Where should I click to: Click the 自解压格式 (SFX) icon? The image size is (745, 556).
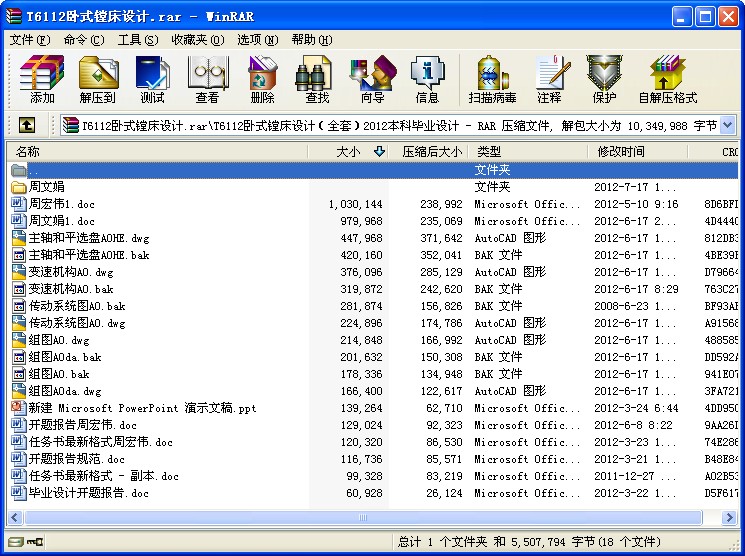(x=668, y=79)
